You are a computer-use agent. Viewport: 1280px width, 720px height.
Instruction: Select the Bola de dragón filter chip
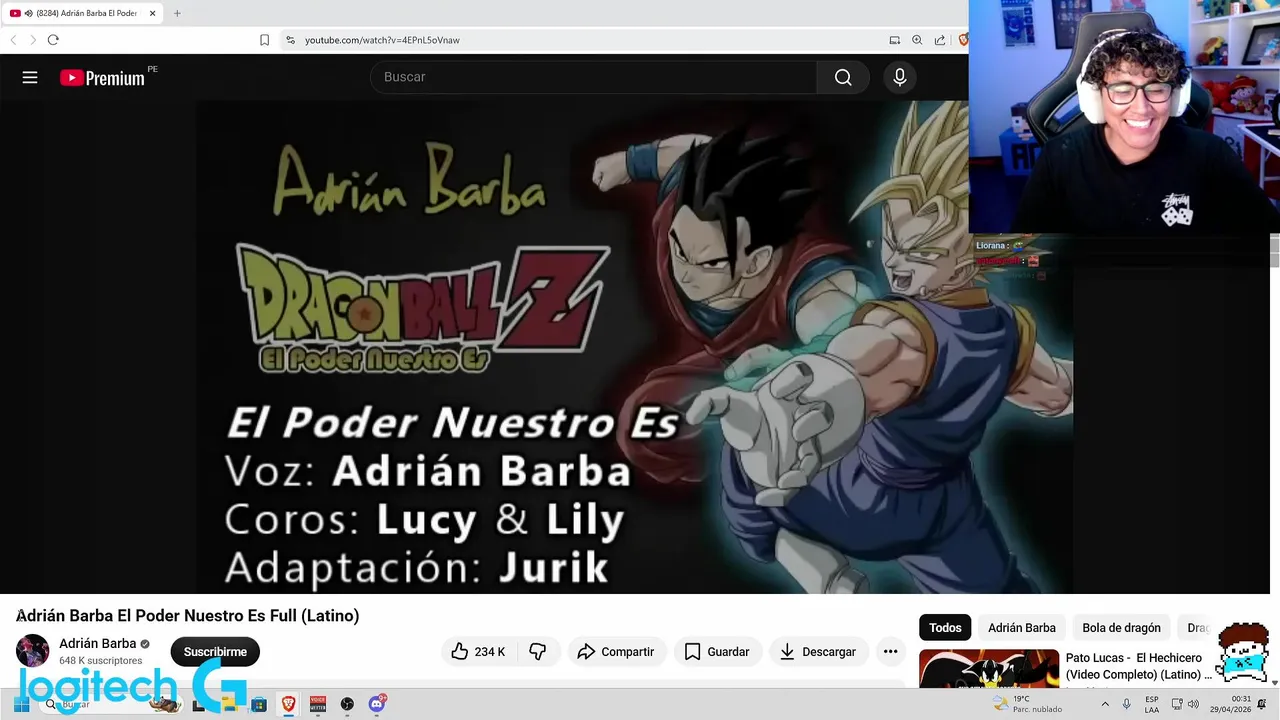(1121, 628)
